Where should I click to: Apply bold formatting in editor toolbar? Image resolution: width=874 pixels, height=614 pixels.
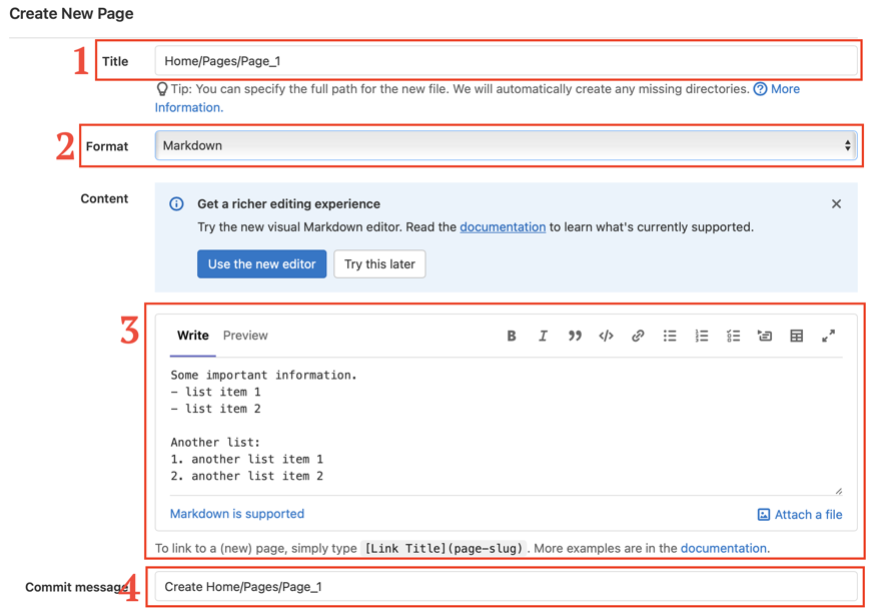click(511, 336)
